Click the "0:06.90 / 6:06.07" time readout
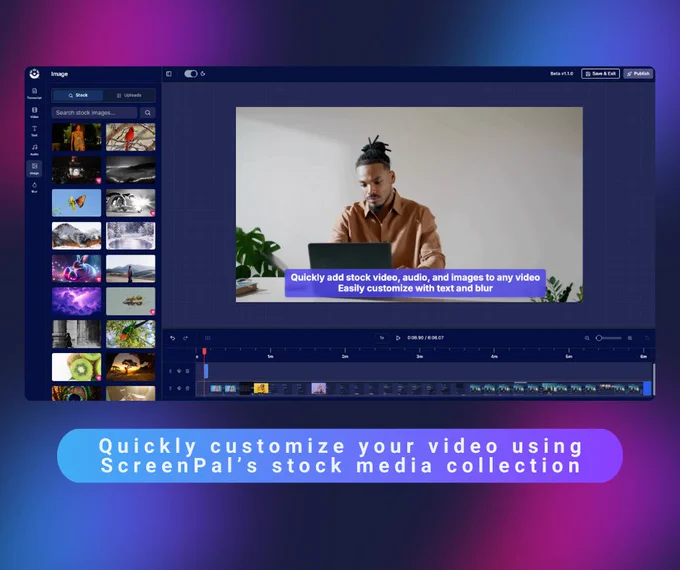This screenshot has width=680, height=570. point(425,337)
